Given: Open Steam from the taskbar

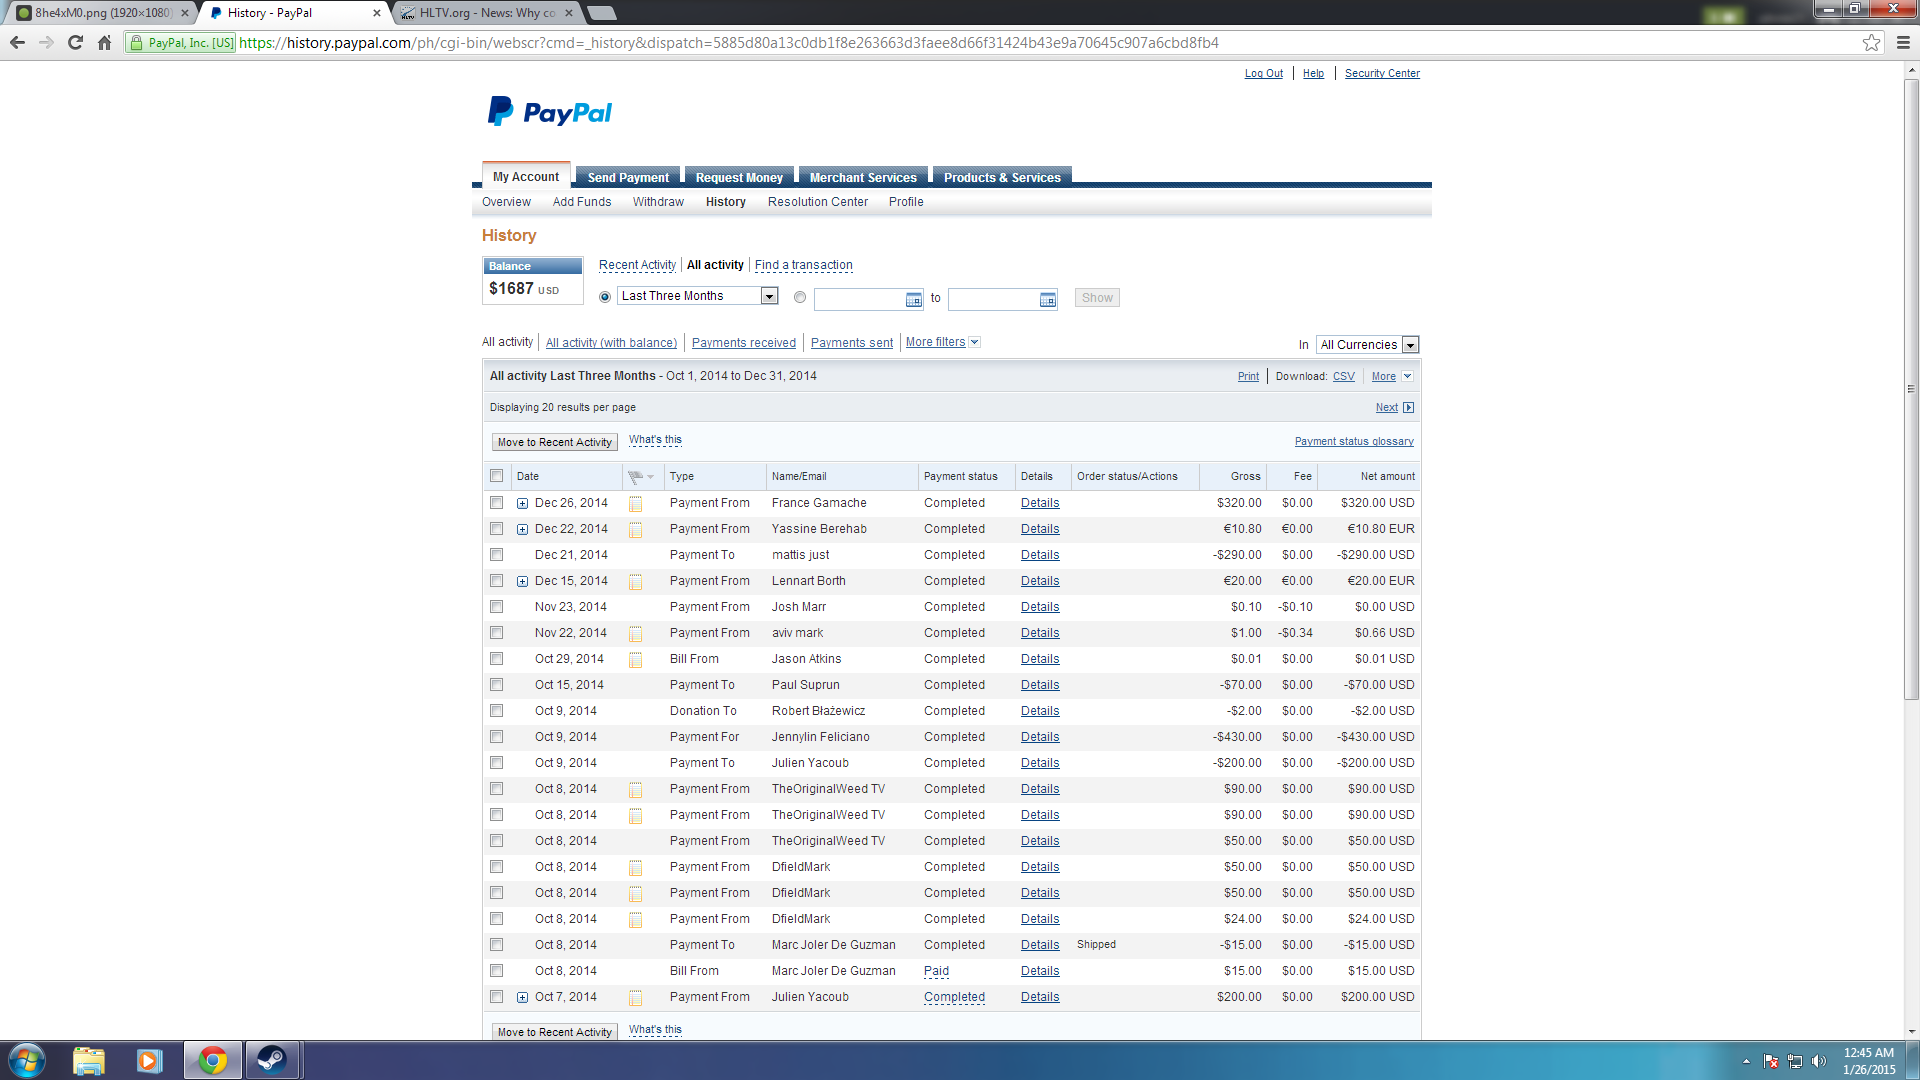Looking at the screenshot, I should (x=271, y=1060).
